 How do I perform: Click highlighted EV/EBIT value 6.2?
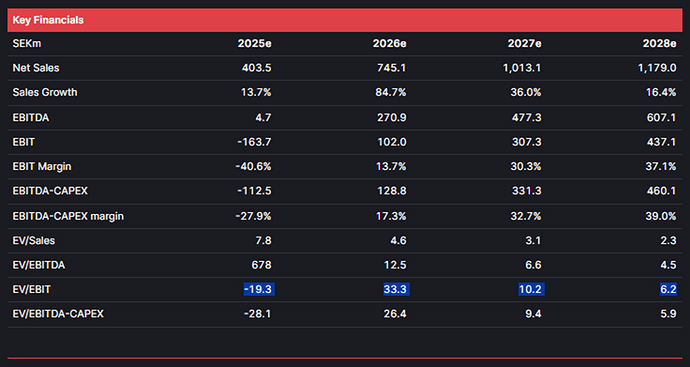(668, 290)
